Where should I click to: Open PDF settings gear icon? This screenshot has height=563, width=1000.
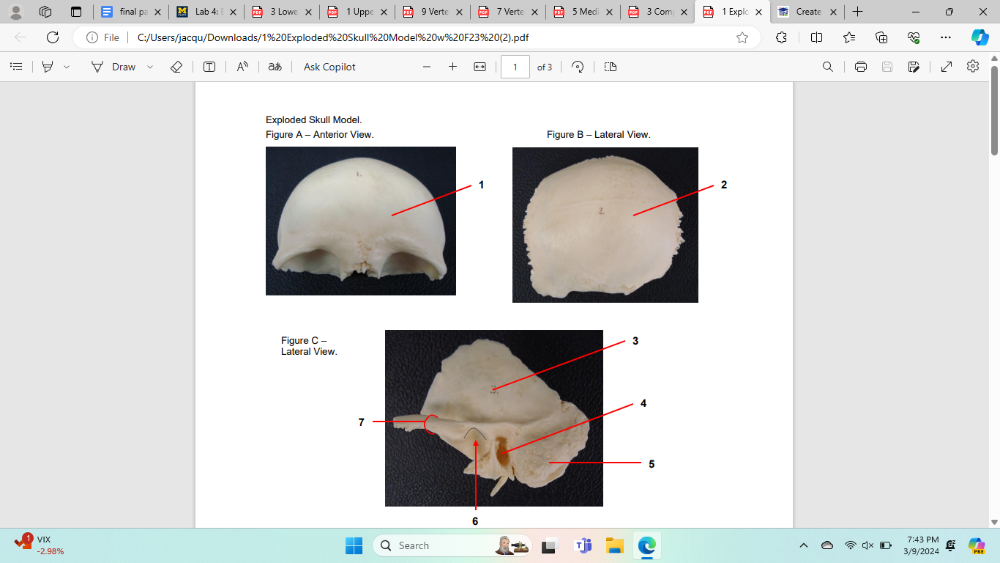click(973, 67)
